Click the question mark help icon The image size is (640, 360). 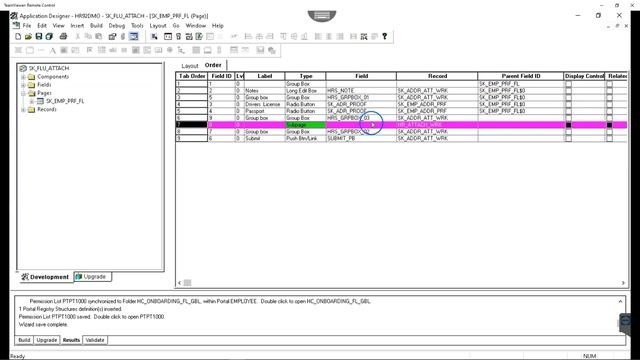(x=384, y=37)
